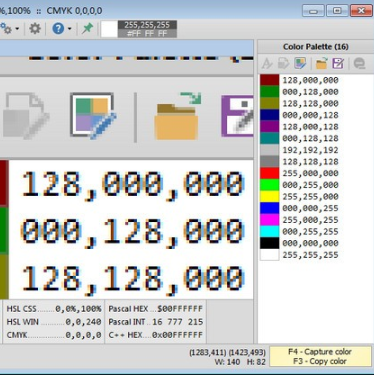Click the palette value text 255,000,000

tap(310, 173)
